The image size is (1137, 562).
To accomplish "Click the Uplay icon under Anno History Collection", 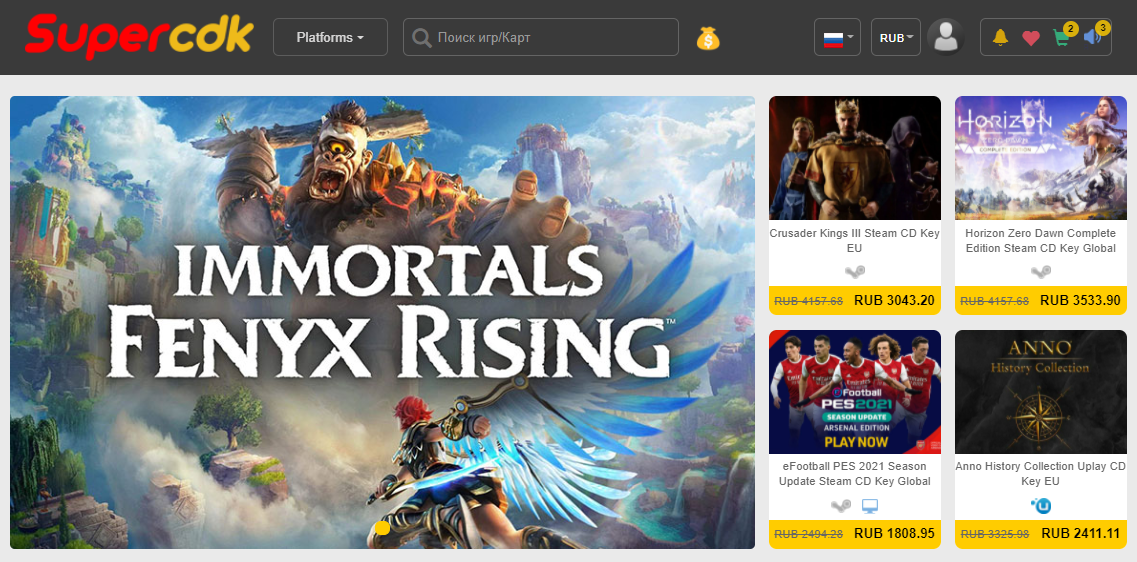I will (1041, 505).
